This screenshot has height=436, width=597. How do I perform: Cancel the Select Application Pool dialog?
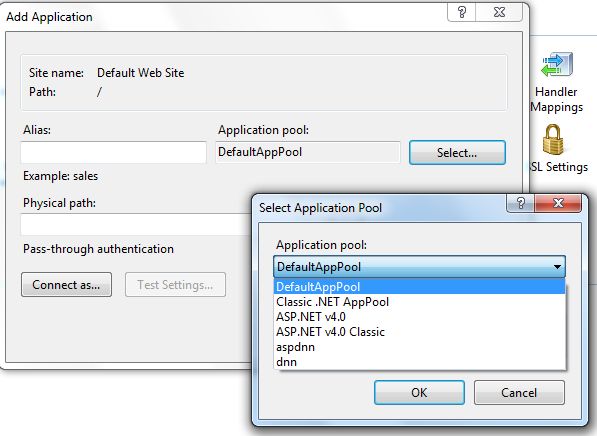click(519, 392)
